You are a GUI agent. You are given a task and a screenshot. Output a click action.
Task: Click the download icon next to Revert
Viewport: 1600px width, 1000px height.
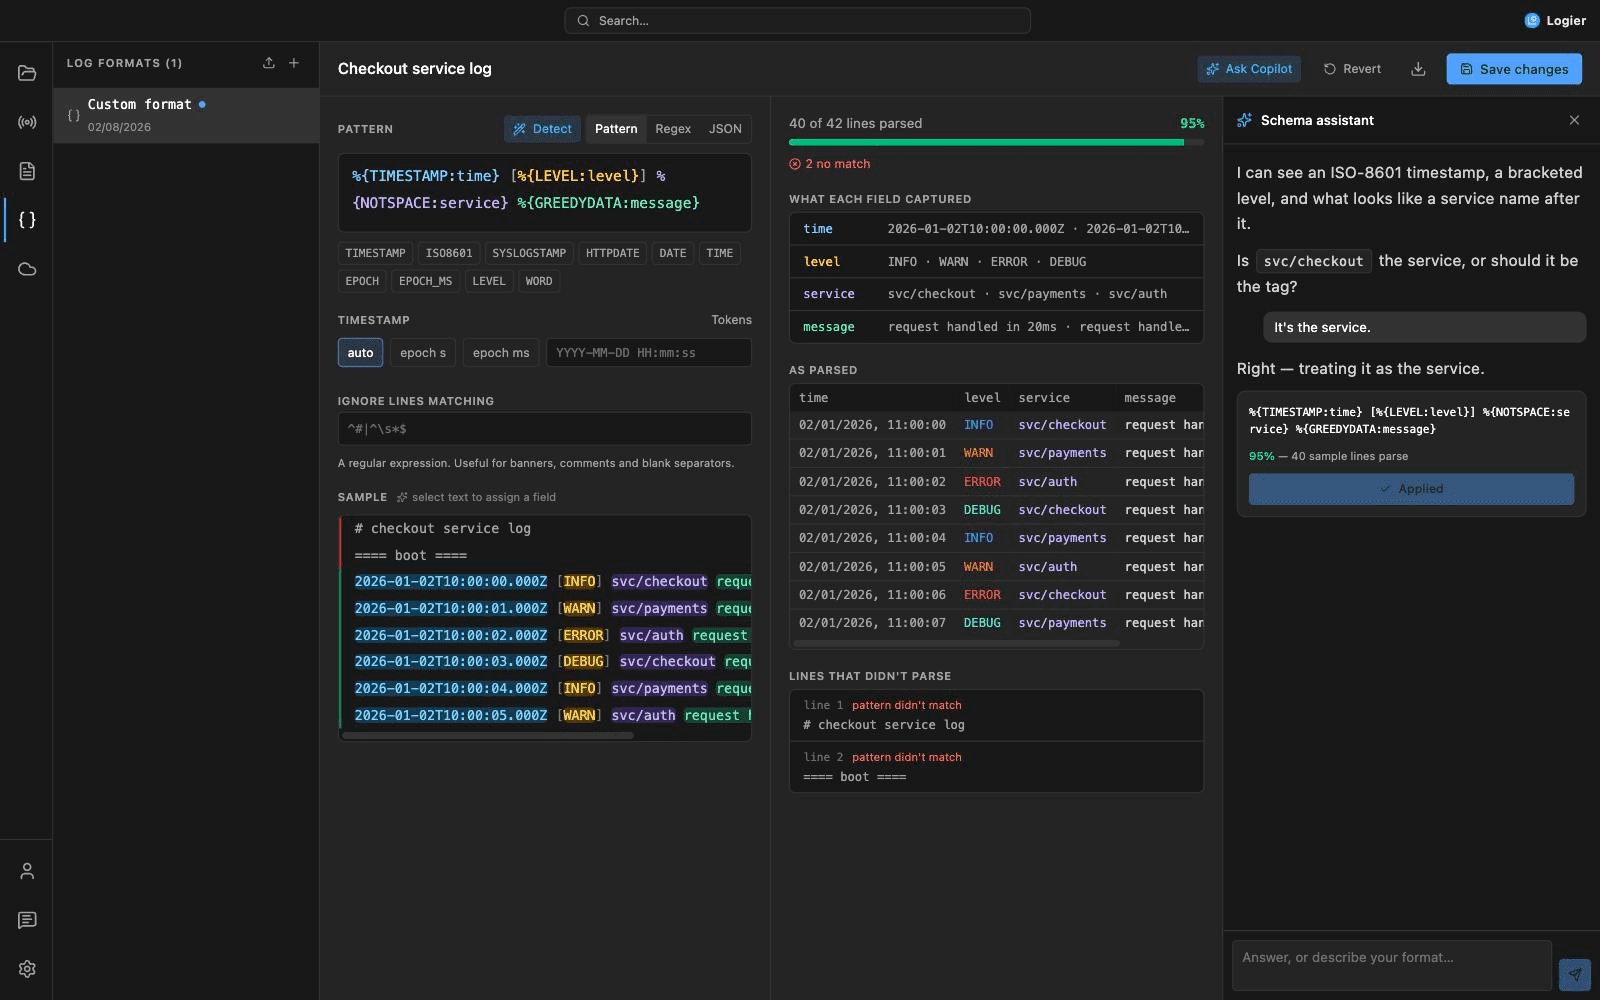(x=1418, y=69)
